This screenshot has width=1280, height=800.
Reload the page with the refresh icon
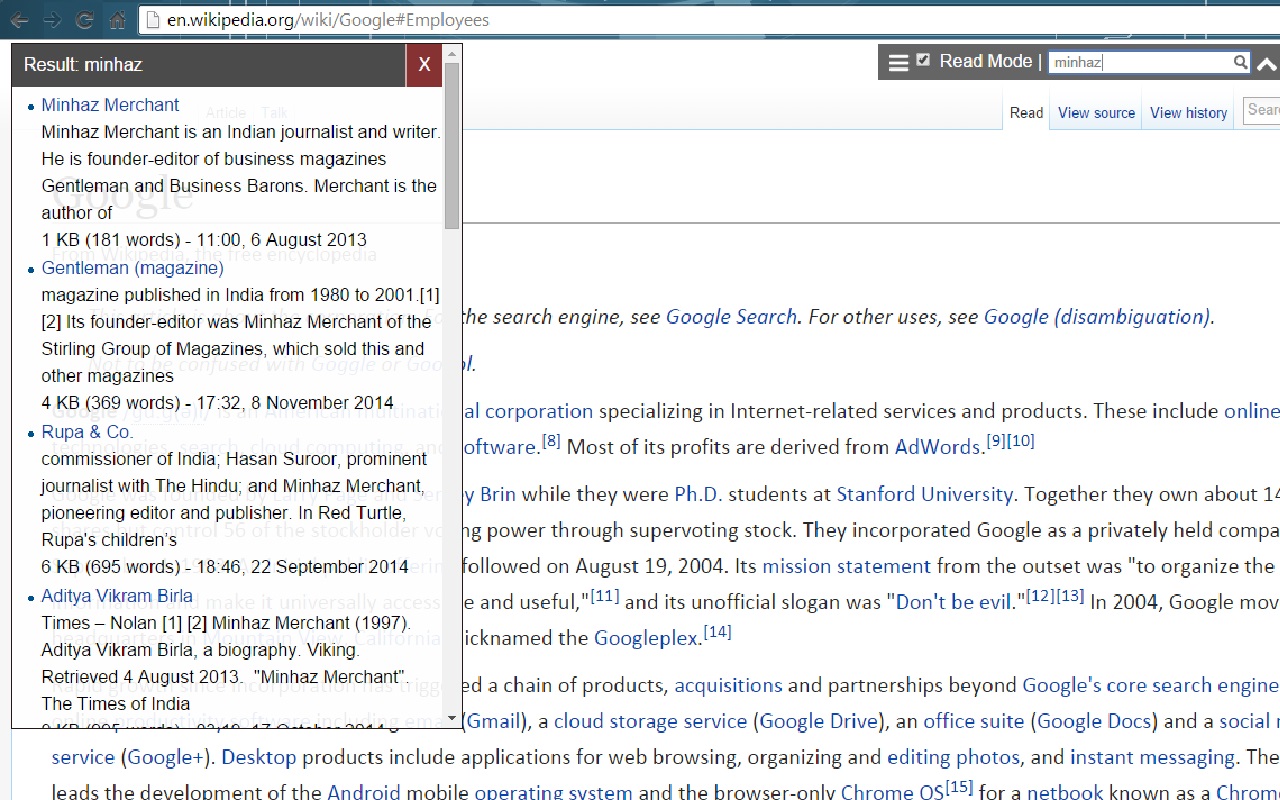(85, 20)
